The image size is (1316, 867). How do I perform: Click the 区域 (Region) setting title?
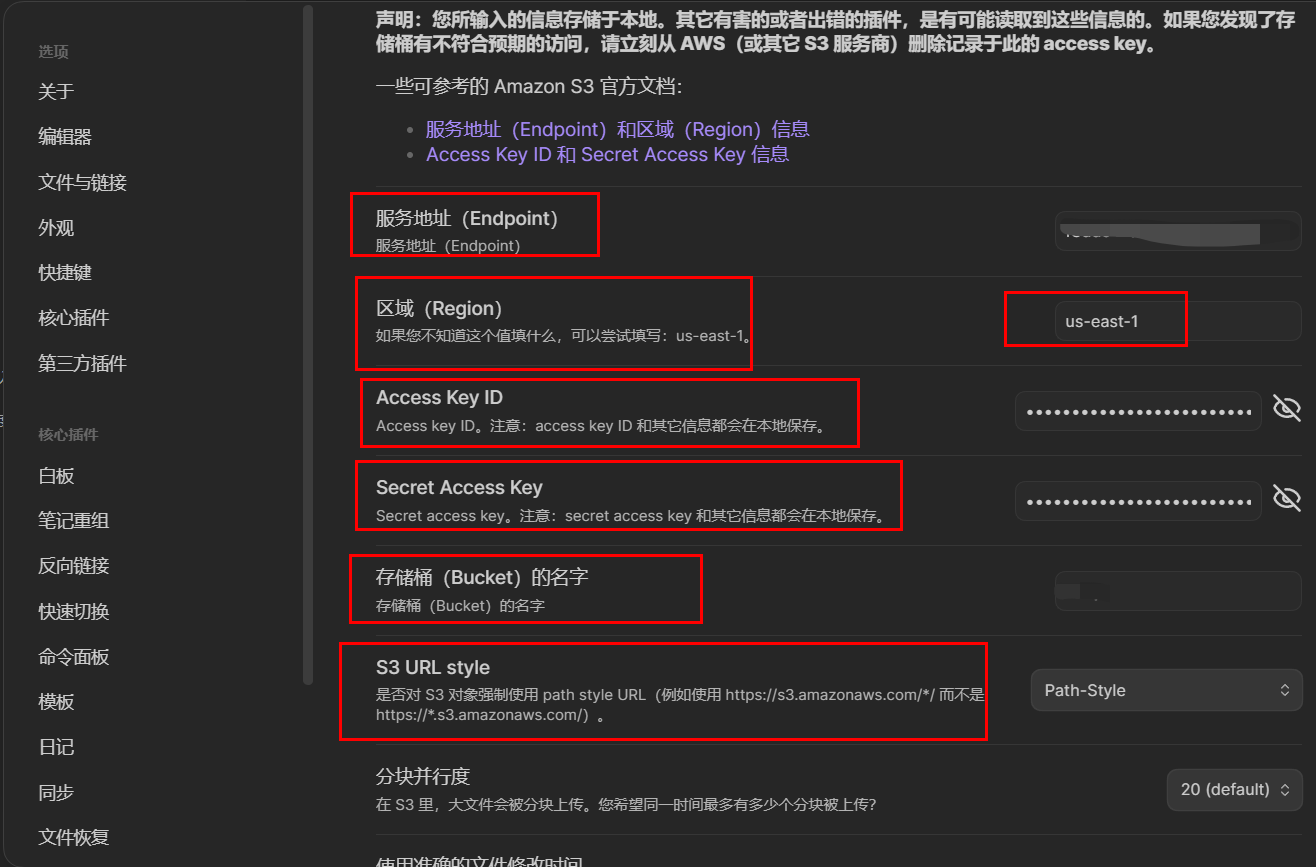439,309
